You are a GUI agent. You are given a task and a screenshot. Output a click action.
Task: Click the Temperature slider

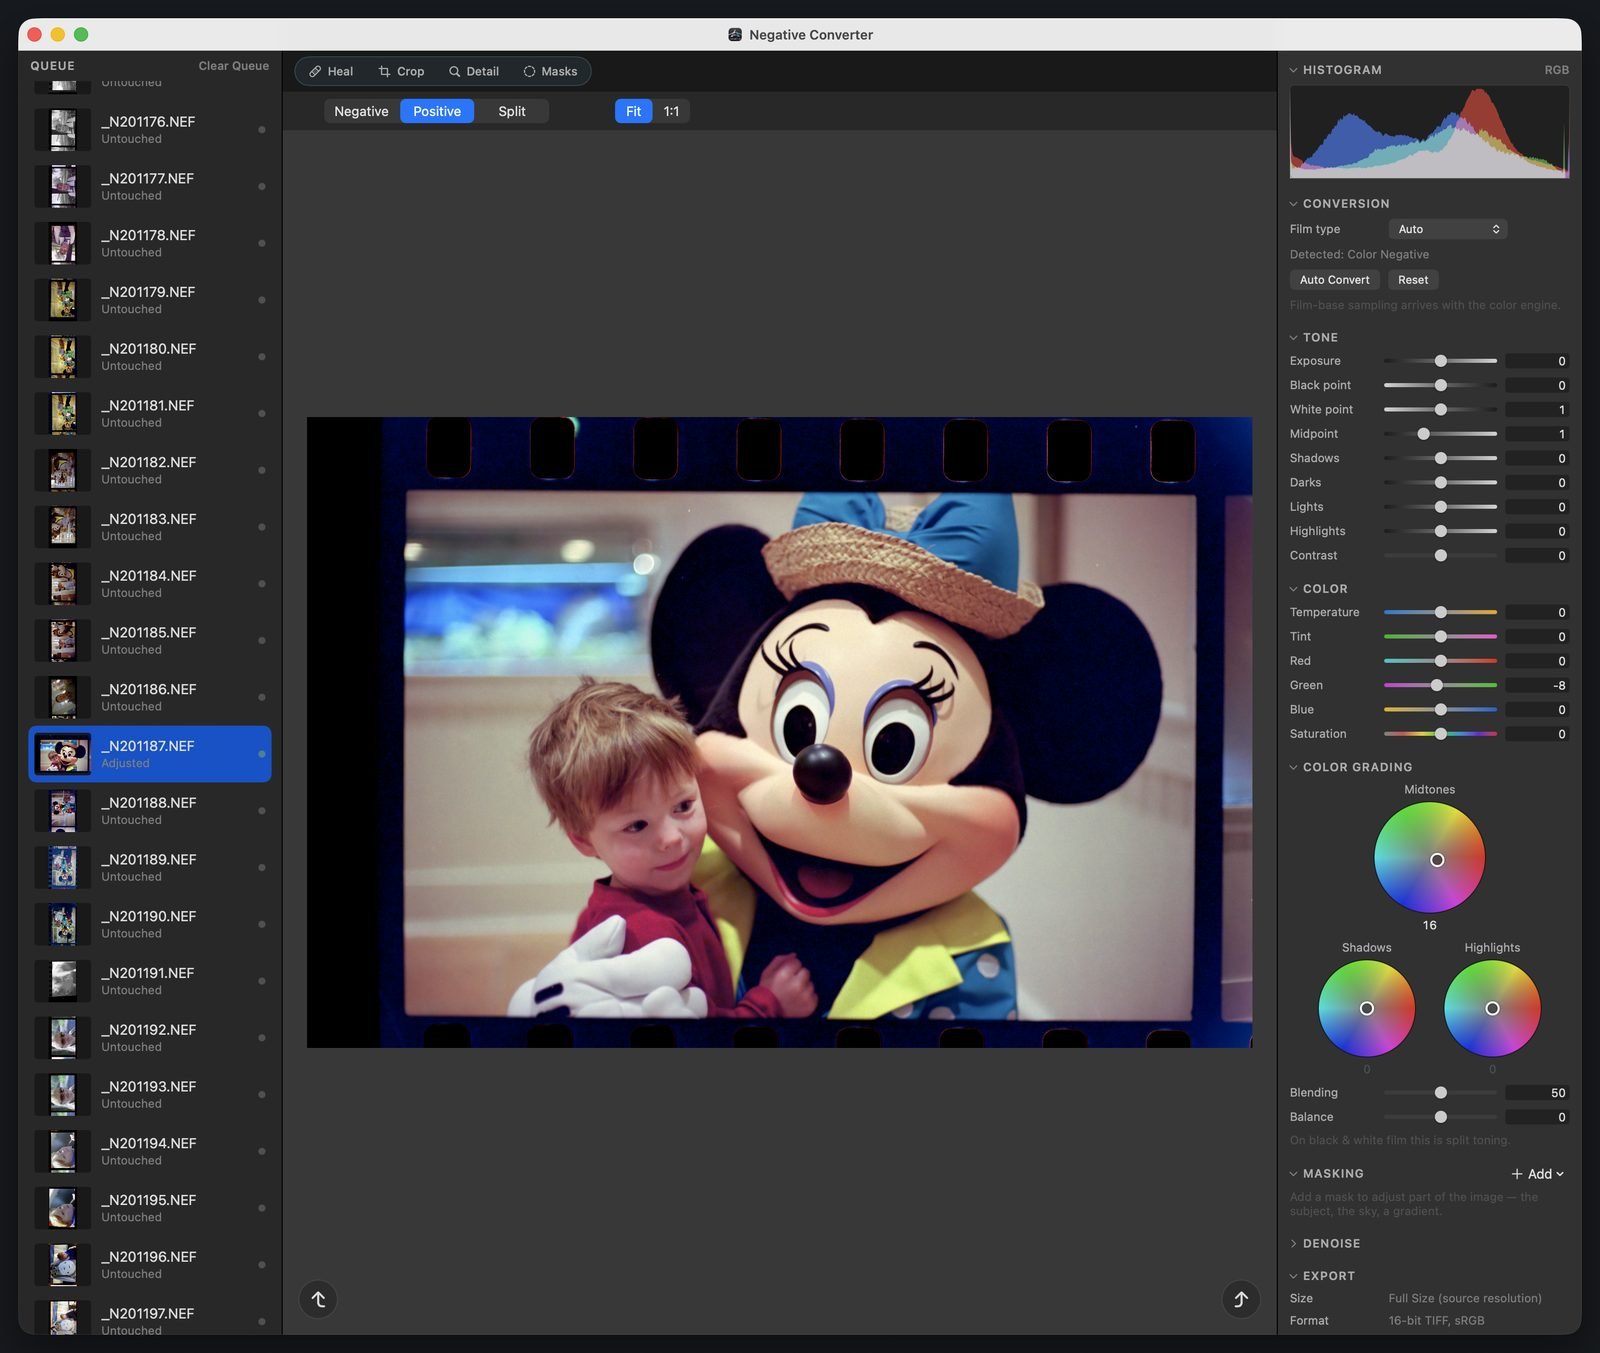click(x=1440, y=612)
